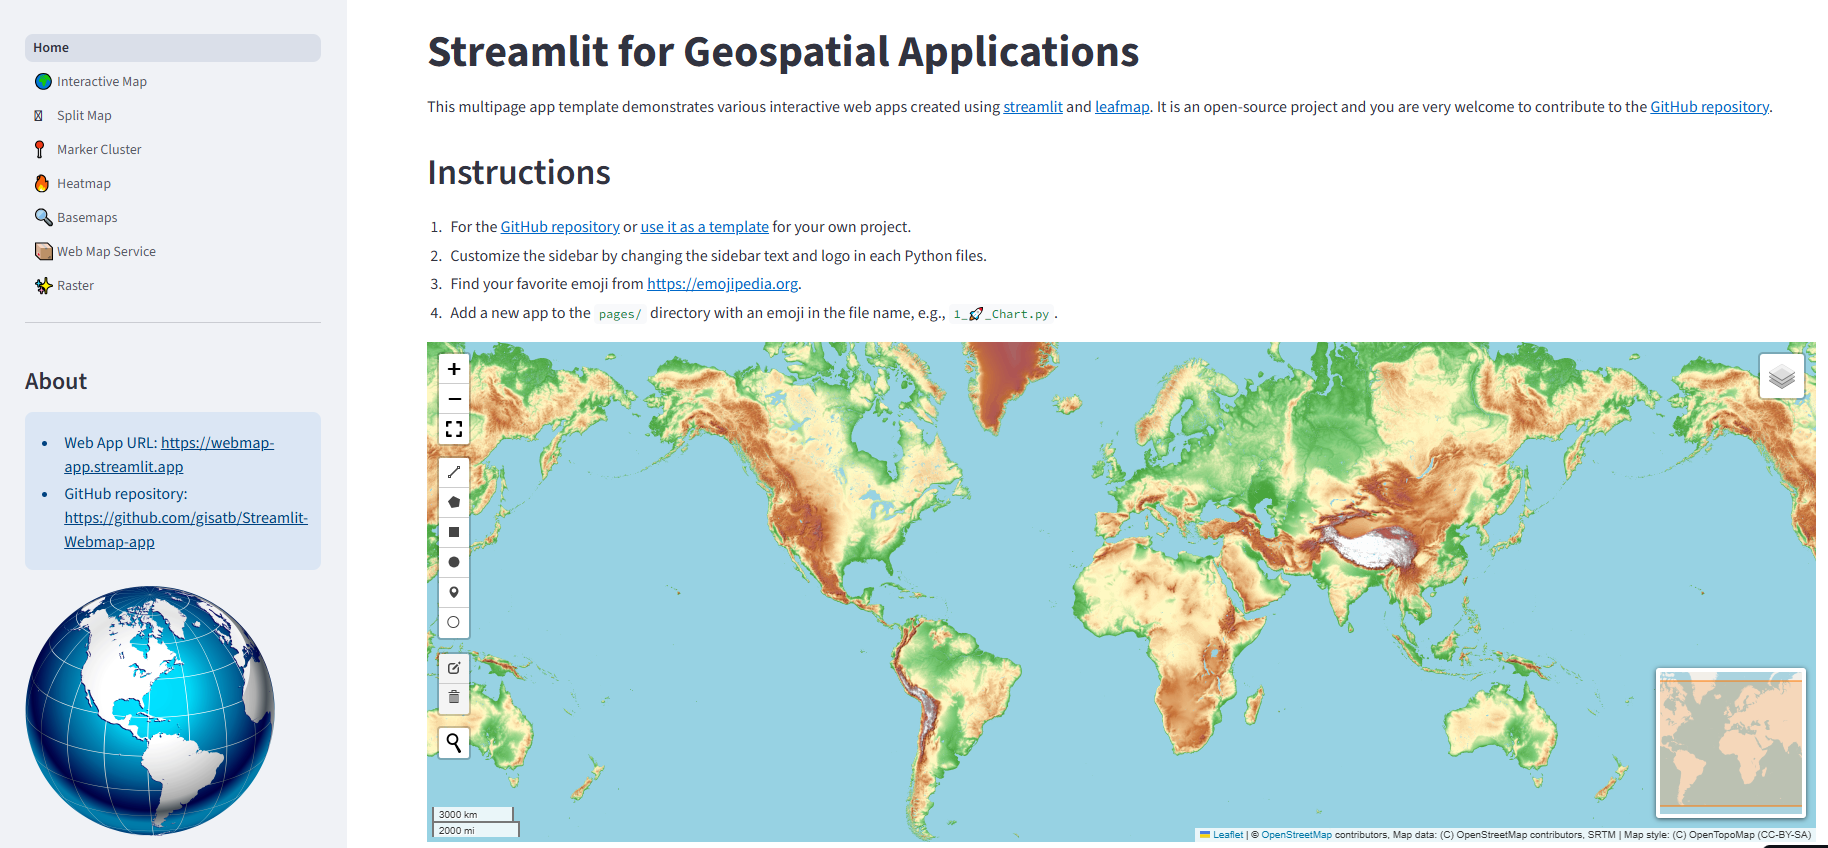Click the delete layers trash icon
This screenshot has height=848, width=1828.
click(454, 697)
